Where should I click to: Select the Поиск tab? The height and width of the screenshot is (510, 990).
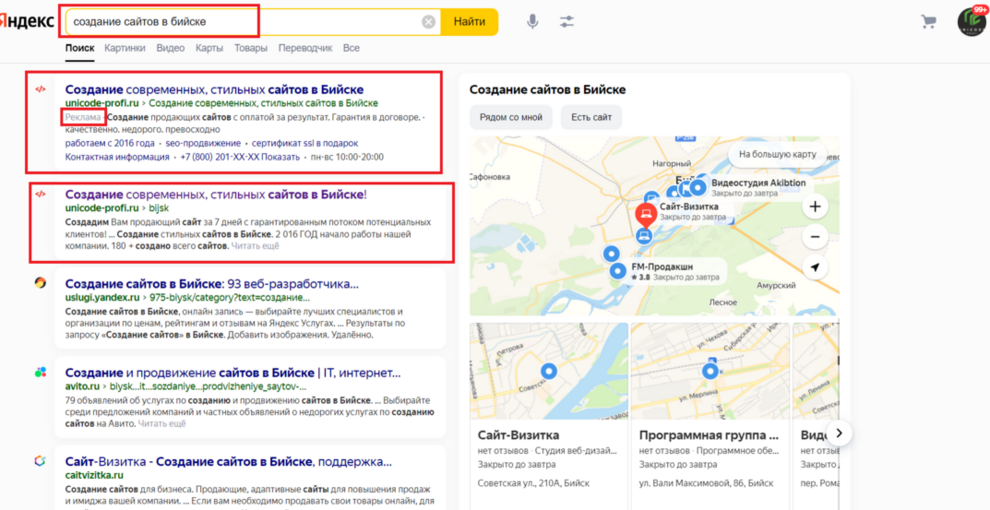coord(80,48)
